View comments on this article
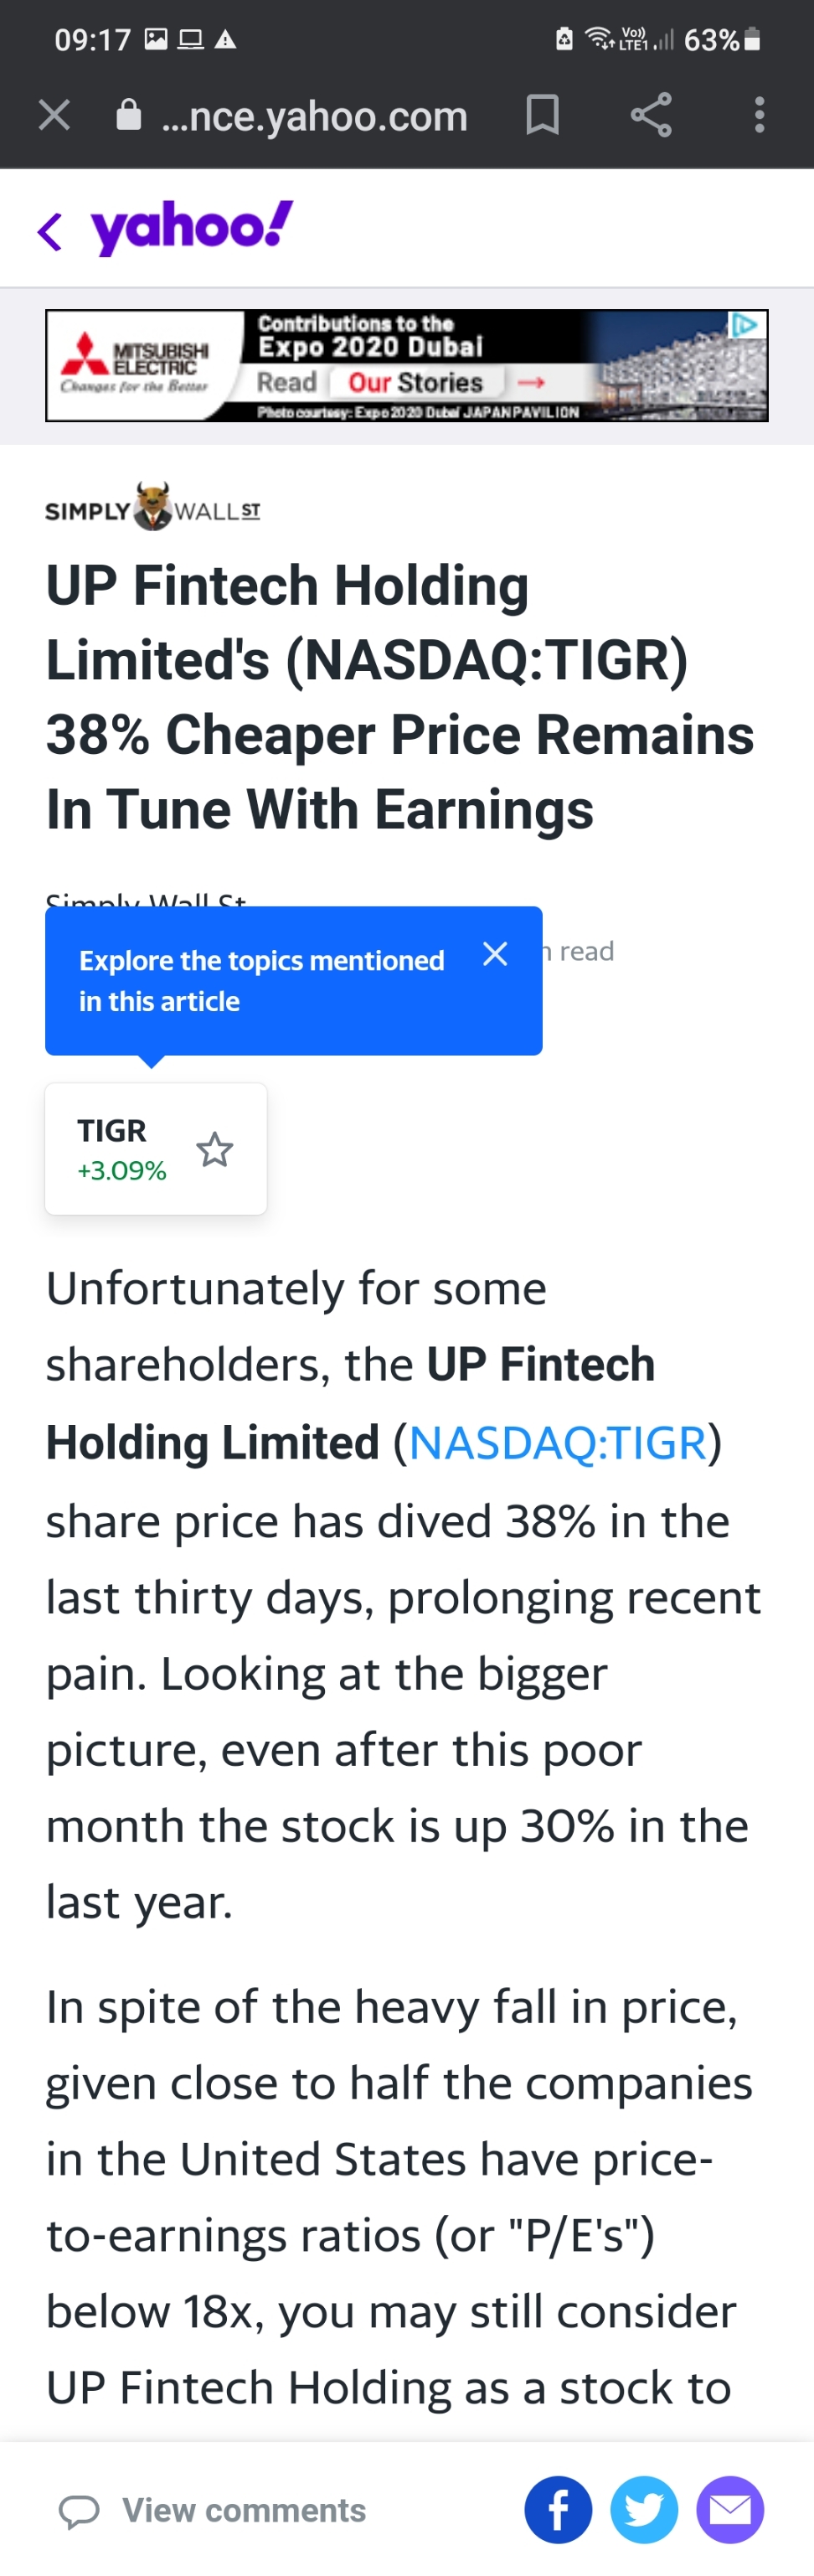The width and height of the screenshot is (814, 2576). click(243, 2510)
